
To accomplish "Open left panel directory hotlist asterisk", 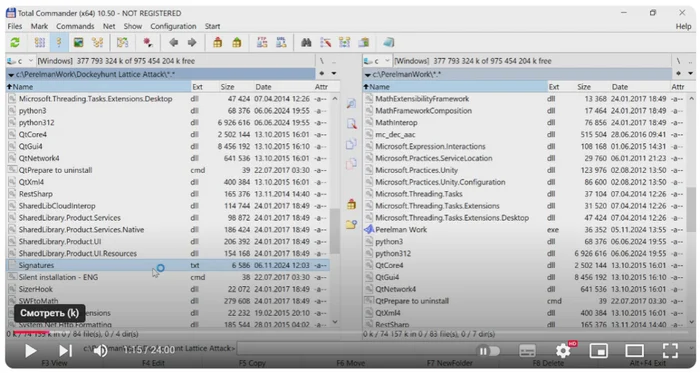I will [x=322, y=74].
